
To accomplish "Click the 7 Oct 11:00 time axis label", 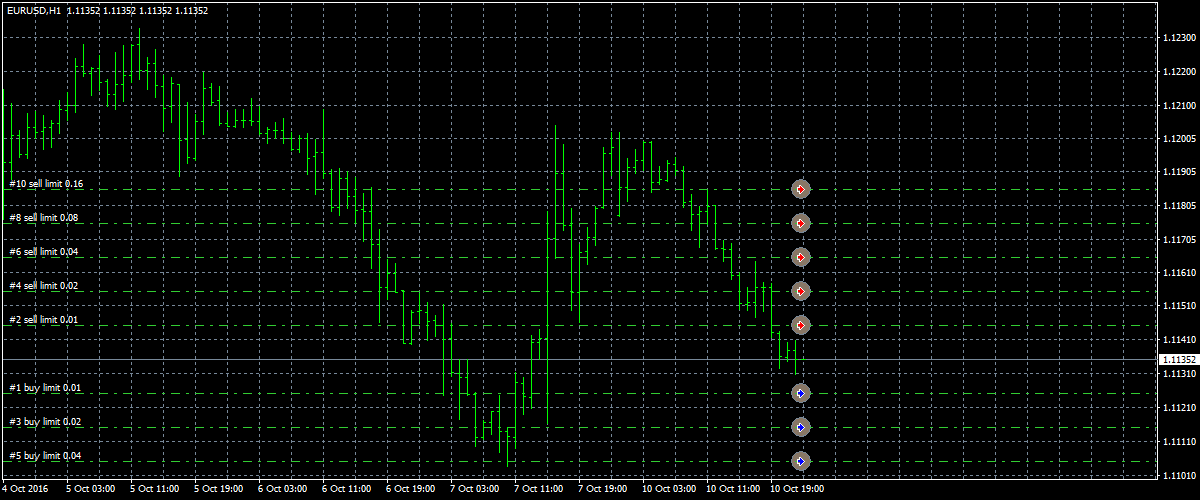I will pos(537,489).
